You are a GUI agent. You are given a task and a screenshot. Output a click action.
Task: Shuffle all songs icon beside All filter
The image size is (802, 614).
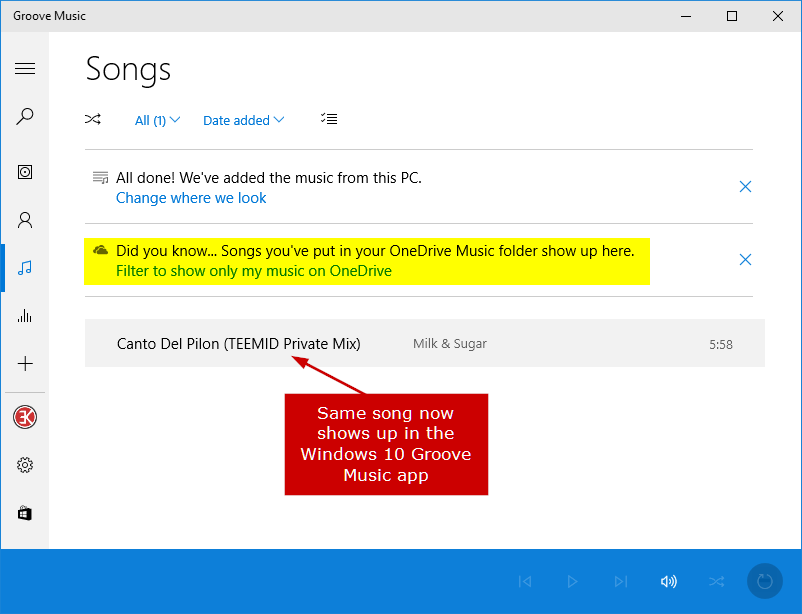pos(93,120)
